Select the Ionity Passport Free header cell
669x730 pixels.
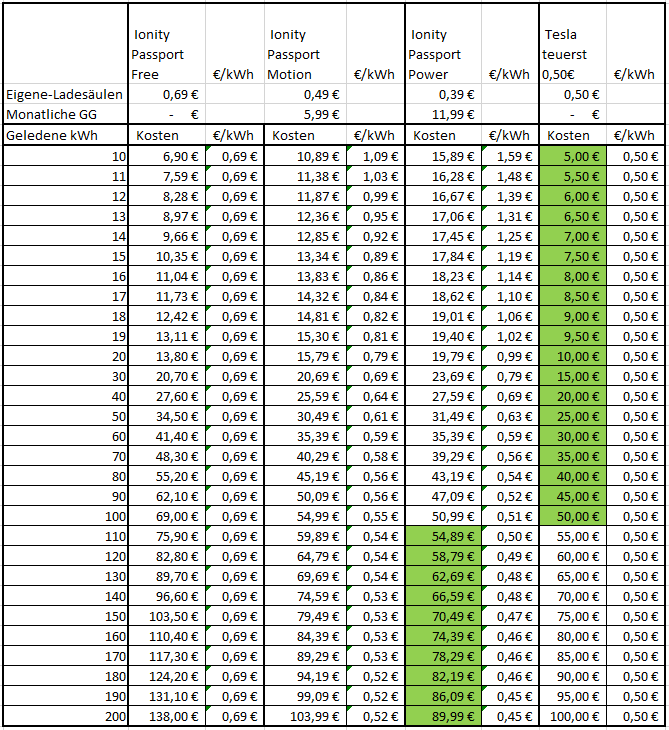(167, 44)
